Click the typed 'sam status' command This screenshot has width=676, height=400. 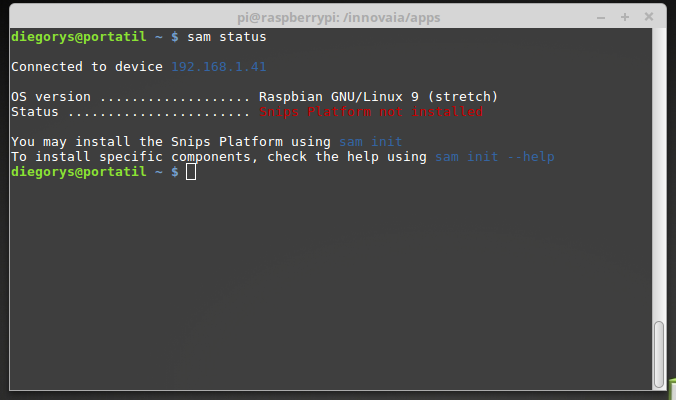(226, 37)
